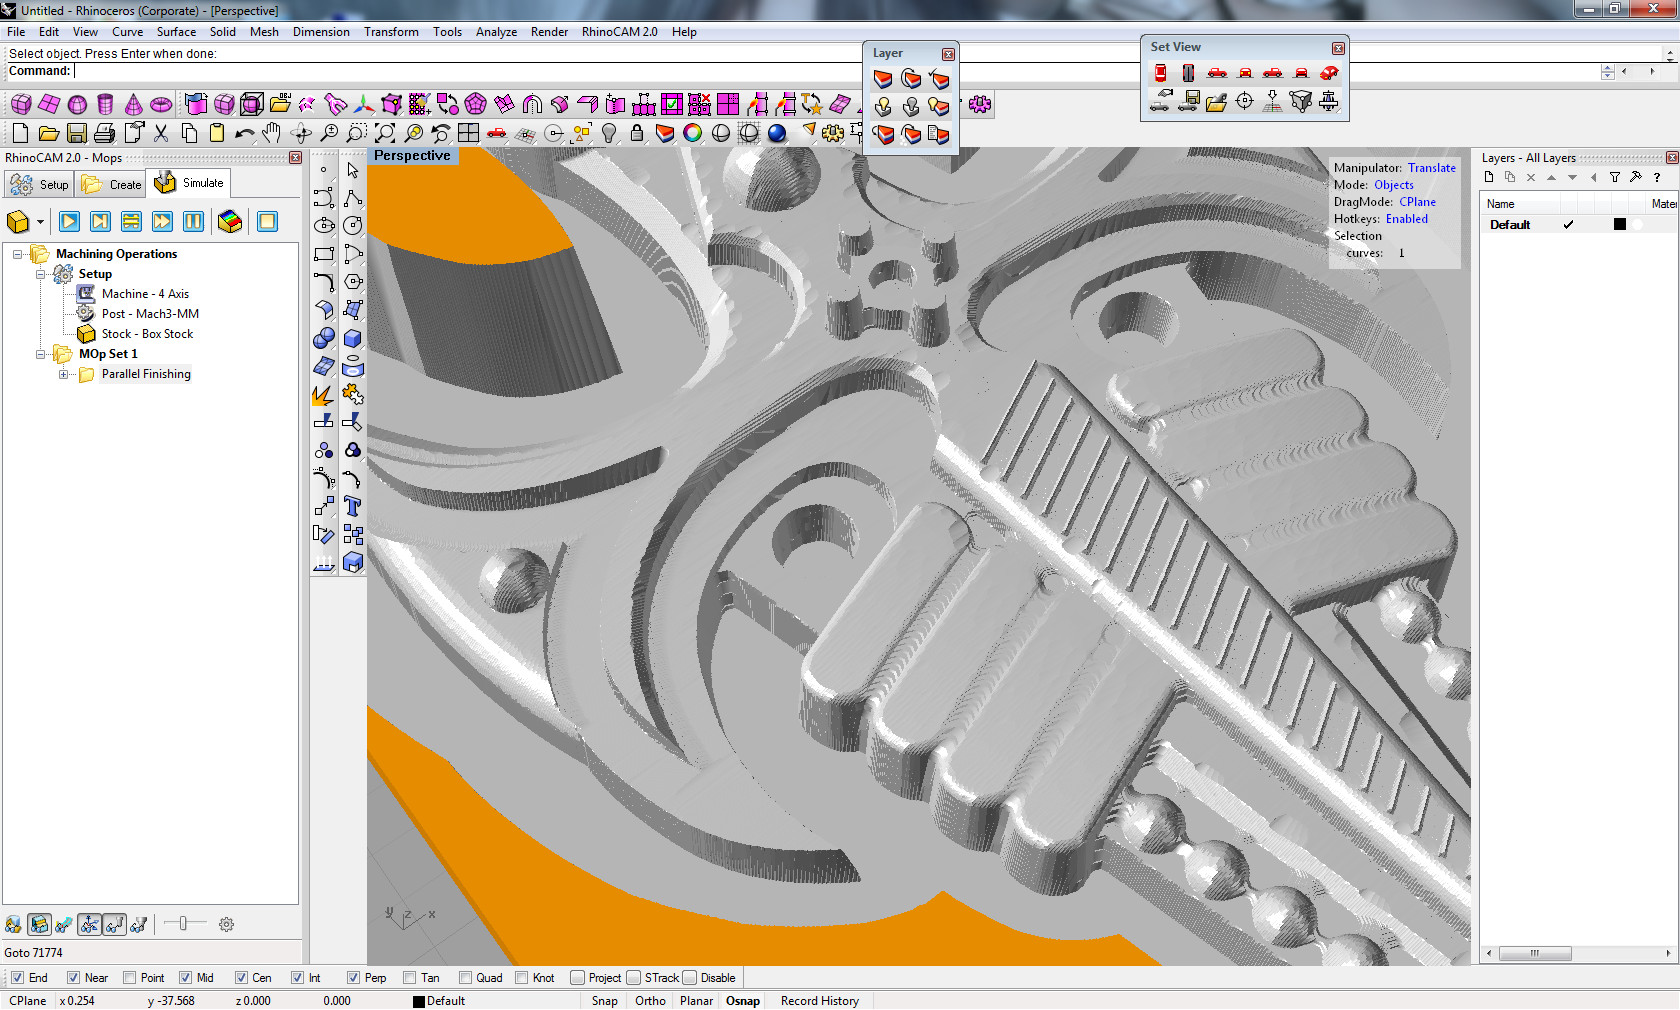Click the Translate manipulator link
Screen dimensions: 1680x1010
(x=1431, y=168)
